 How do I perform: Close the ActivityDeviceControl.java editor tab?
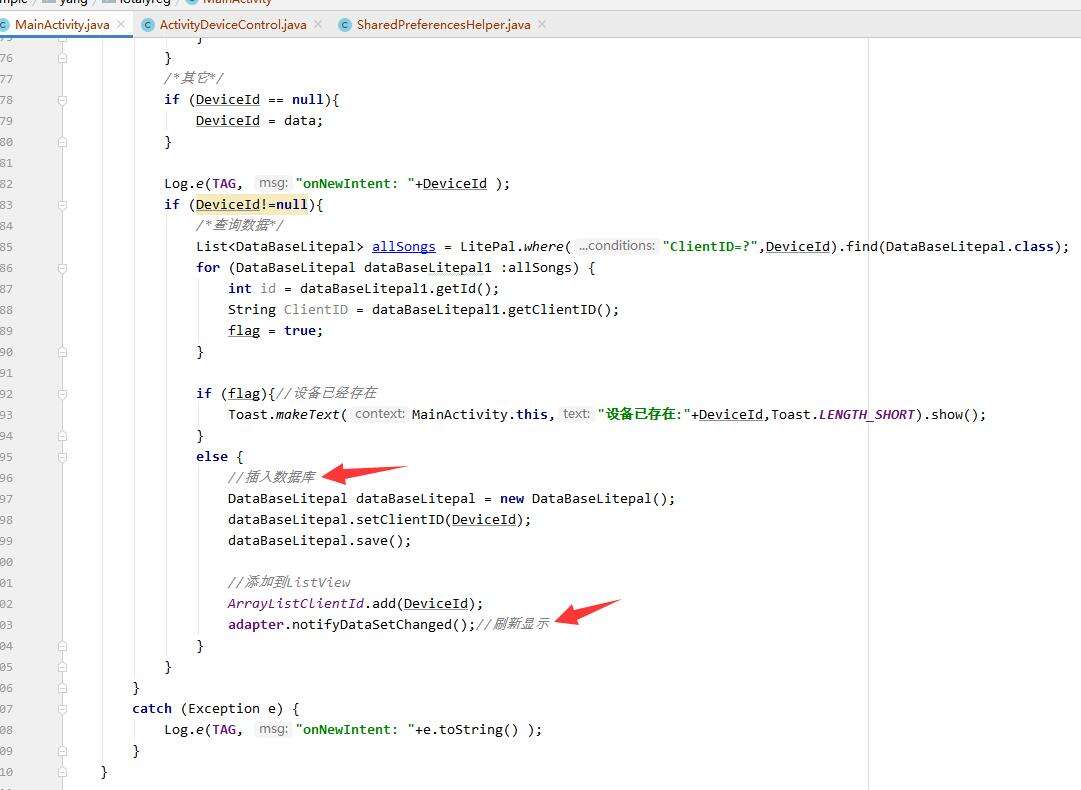pos(318,24)
